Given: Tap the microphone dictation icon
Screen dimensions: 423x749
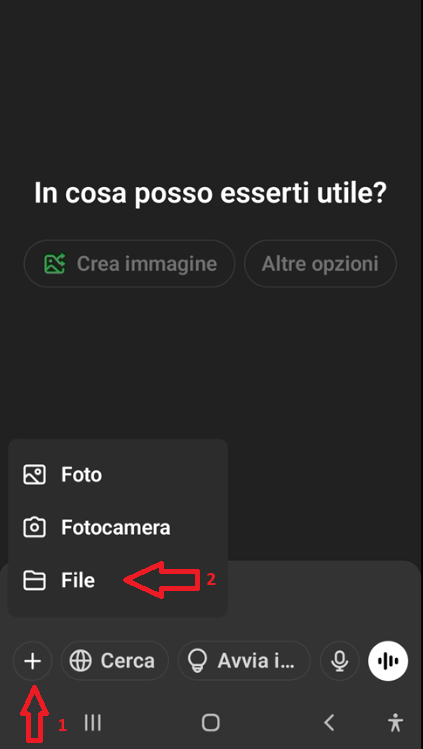Looking at the screenshot, I should click(339, 661).
